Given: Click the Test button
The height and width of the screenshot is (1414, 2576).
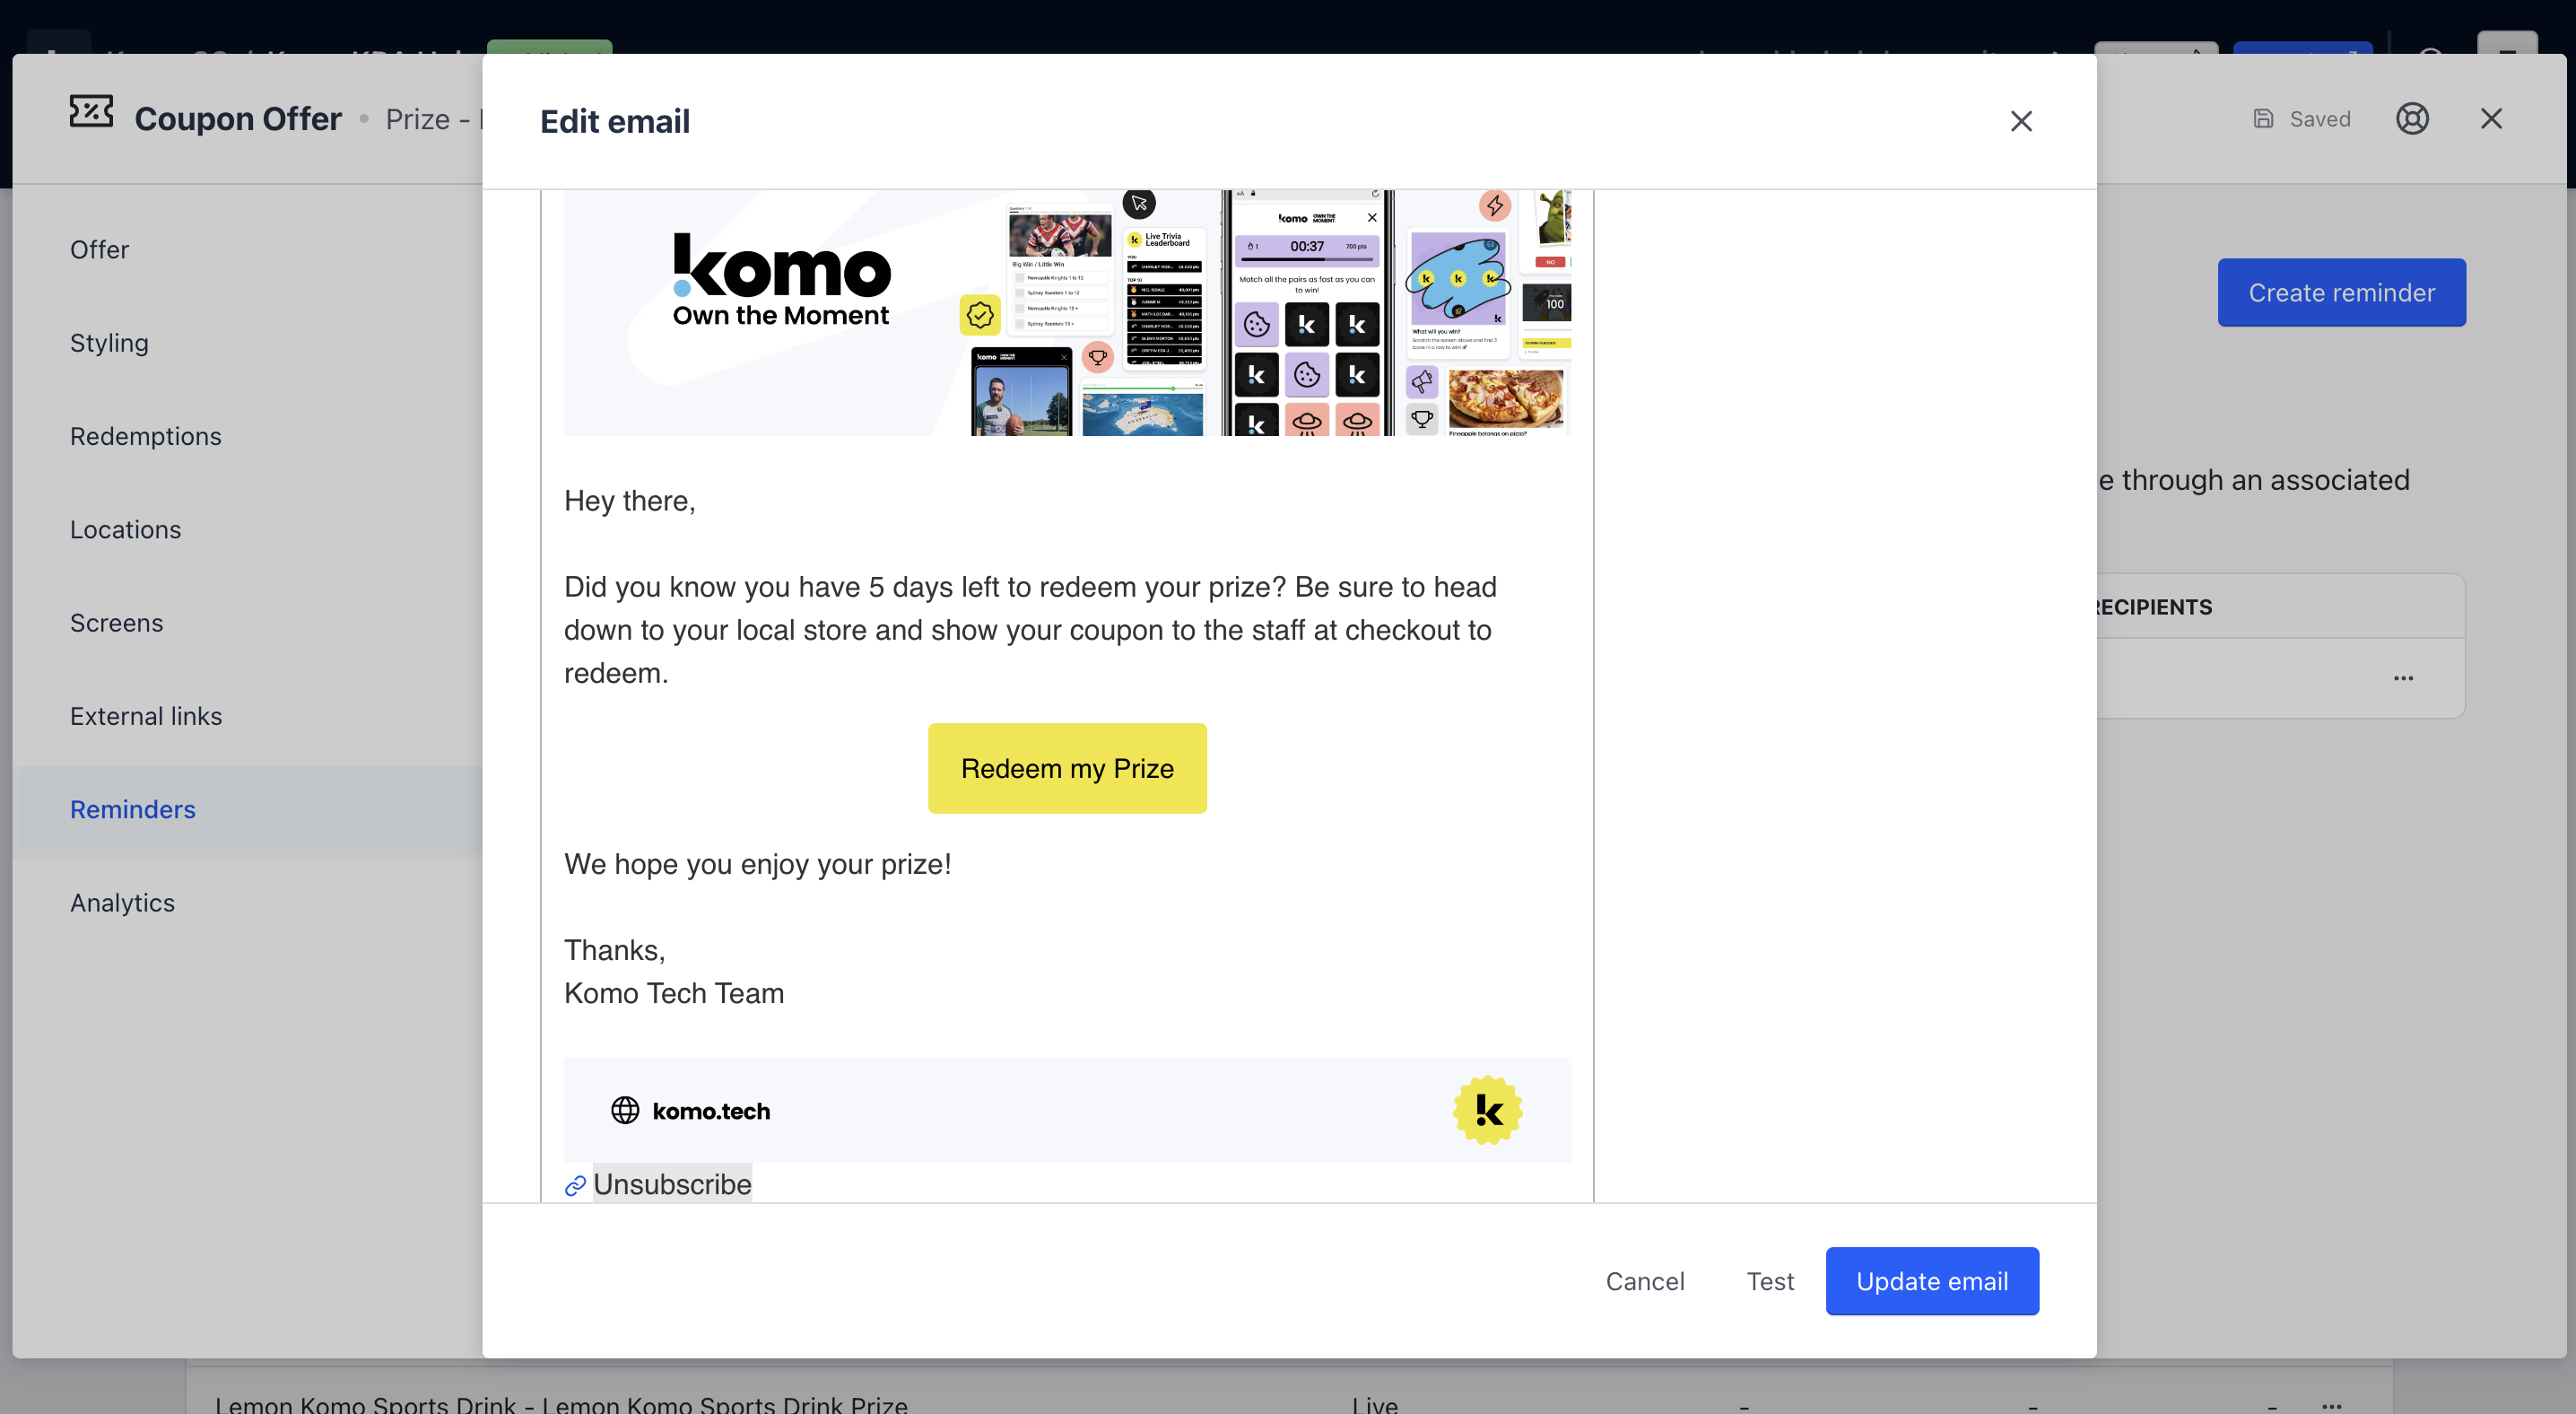Looking at the screenshot, I should 1769,1281.
